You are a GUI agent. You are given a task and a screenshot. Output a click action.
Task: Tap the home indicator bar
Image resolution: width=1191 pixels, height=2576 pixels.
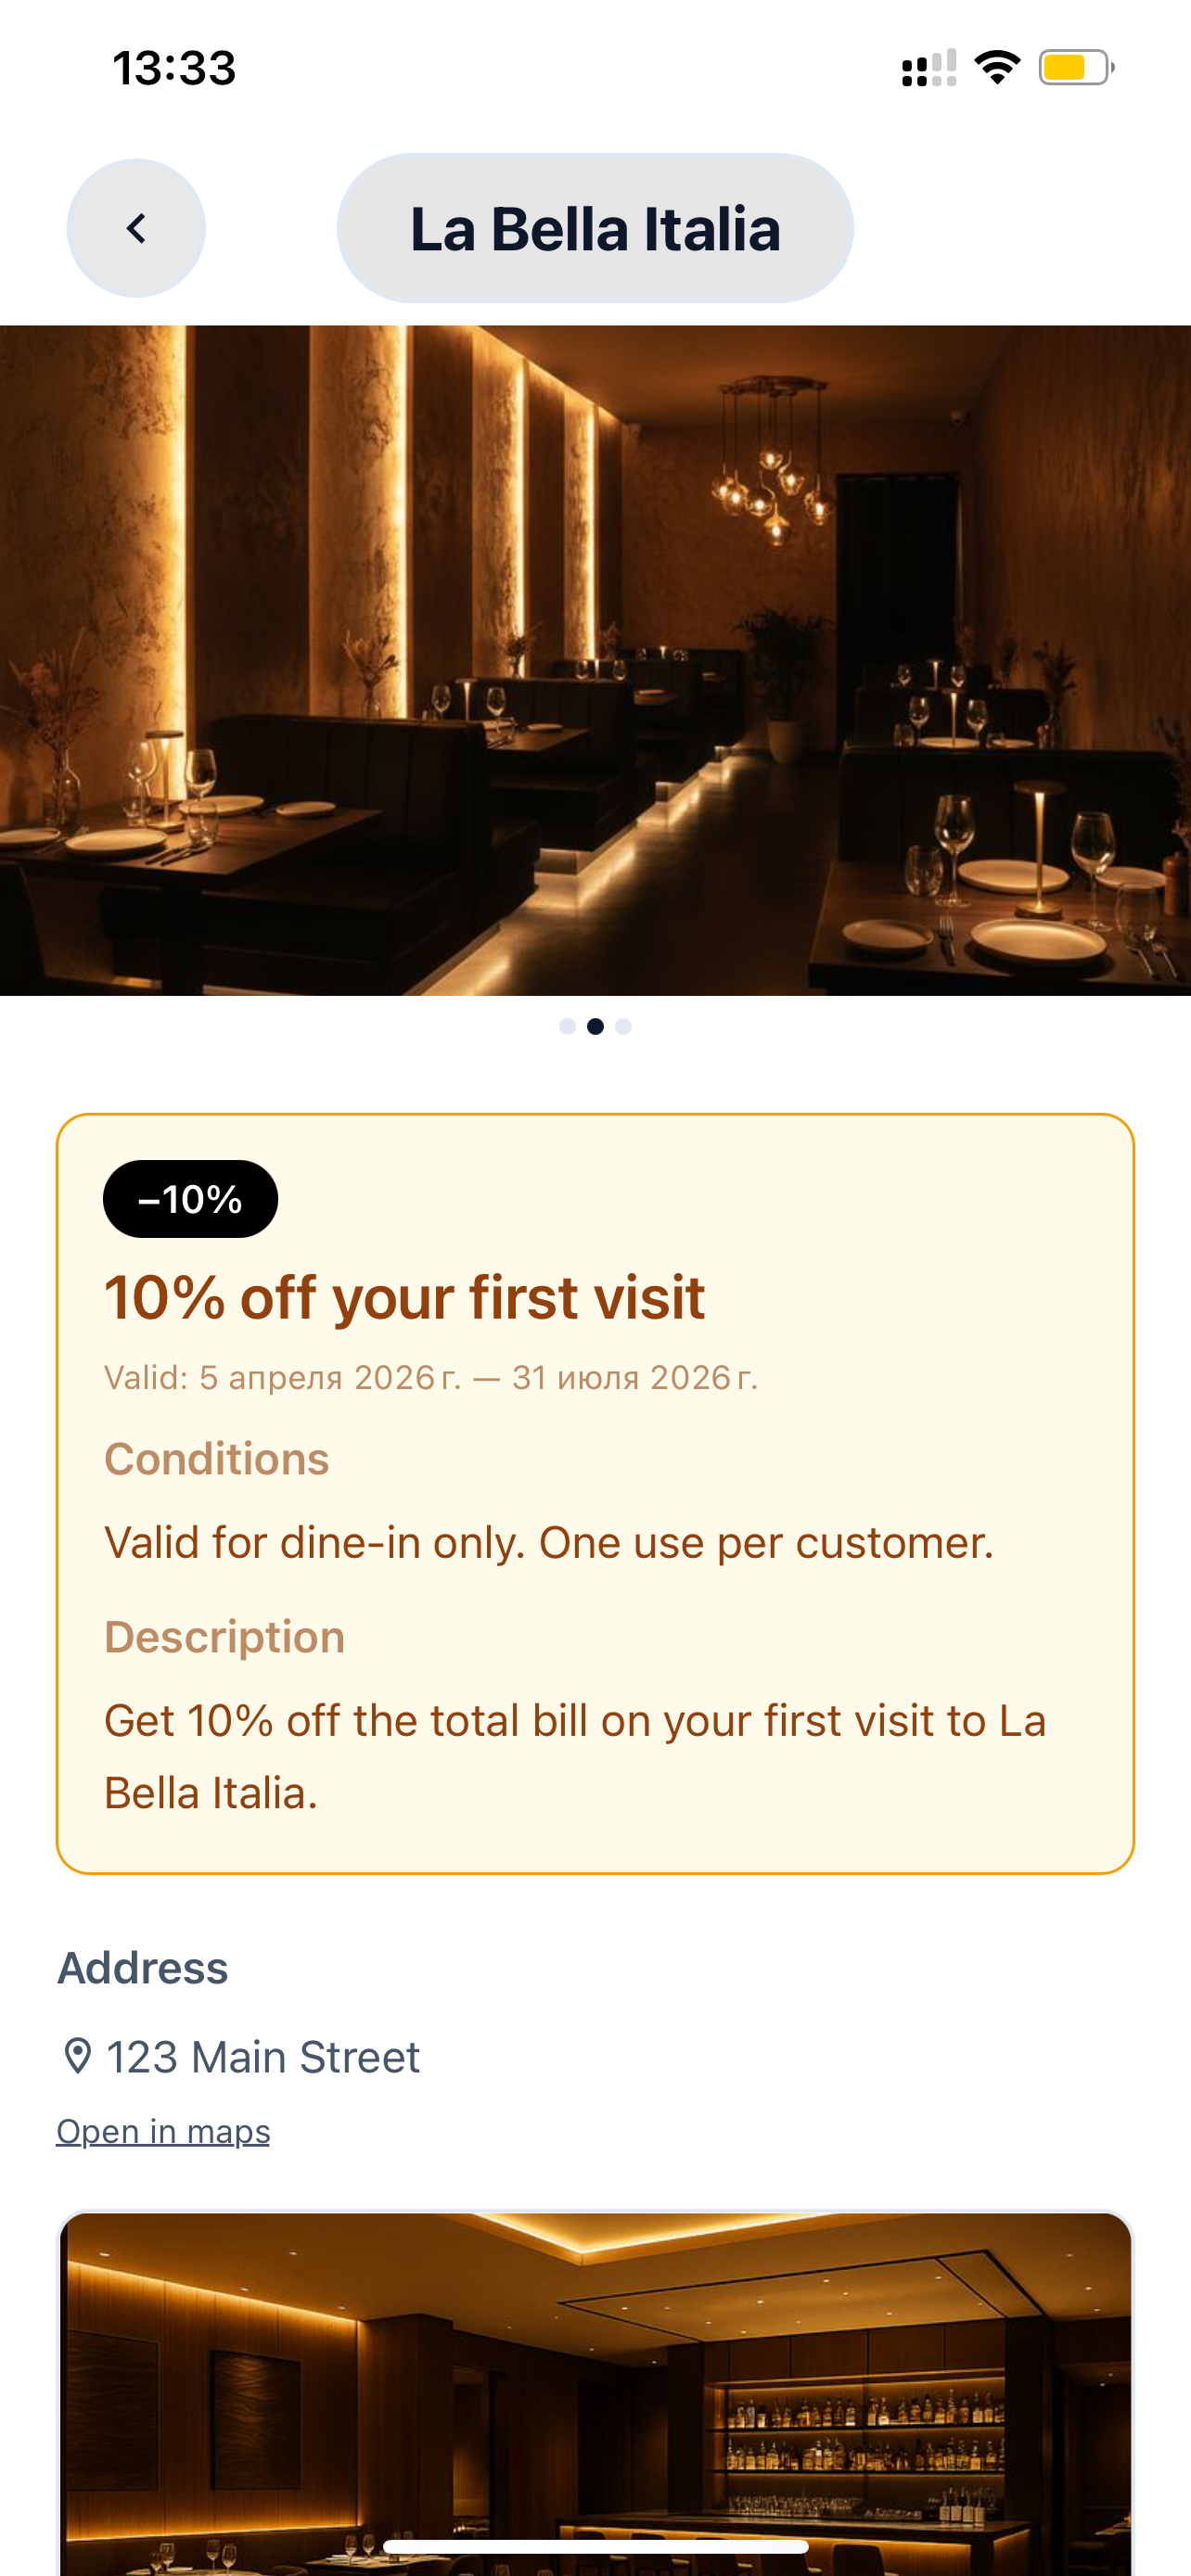(595, 2546)
